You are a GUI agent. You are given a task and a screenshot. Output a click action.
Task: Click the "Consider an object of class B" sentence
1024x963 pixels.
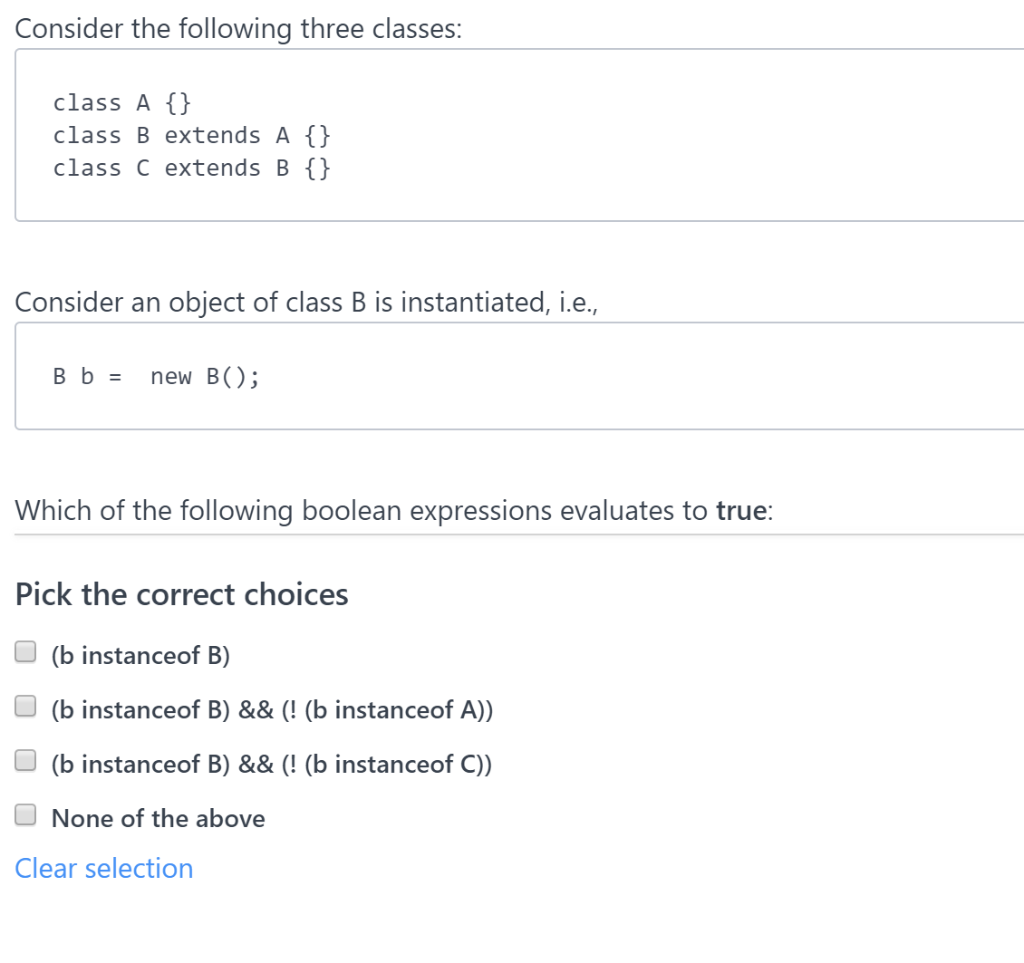click(x=306, y=302)
